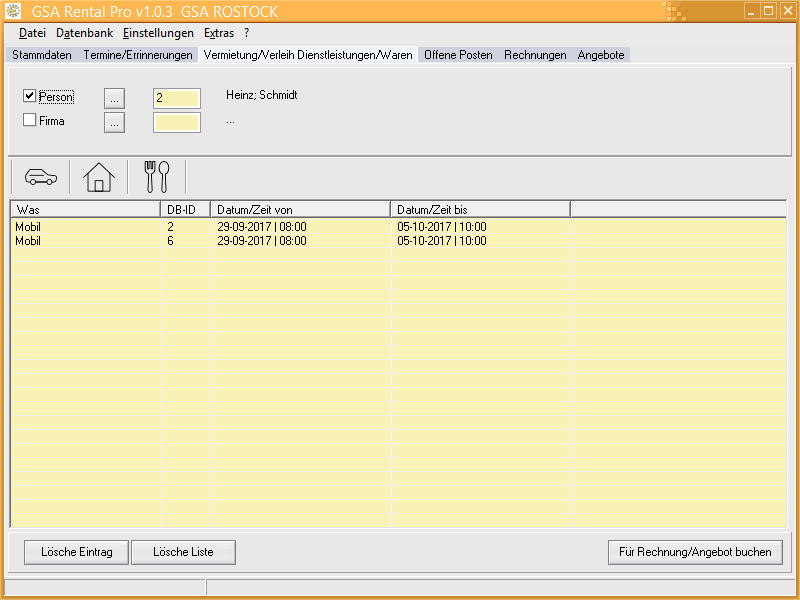Image resolution: width=800 pixels, height=600 pixels.
Task: Open the Datei menu
Action: (x=32, y=33)
